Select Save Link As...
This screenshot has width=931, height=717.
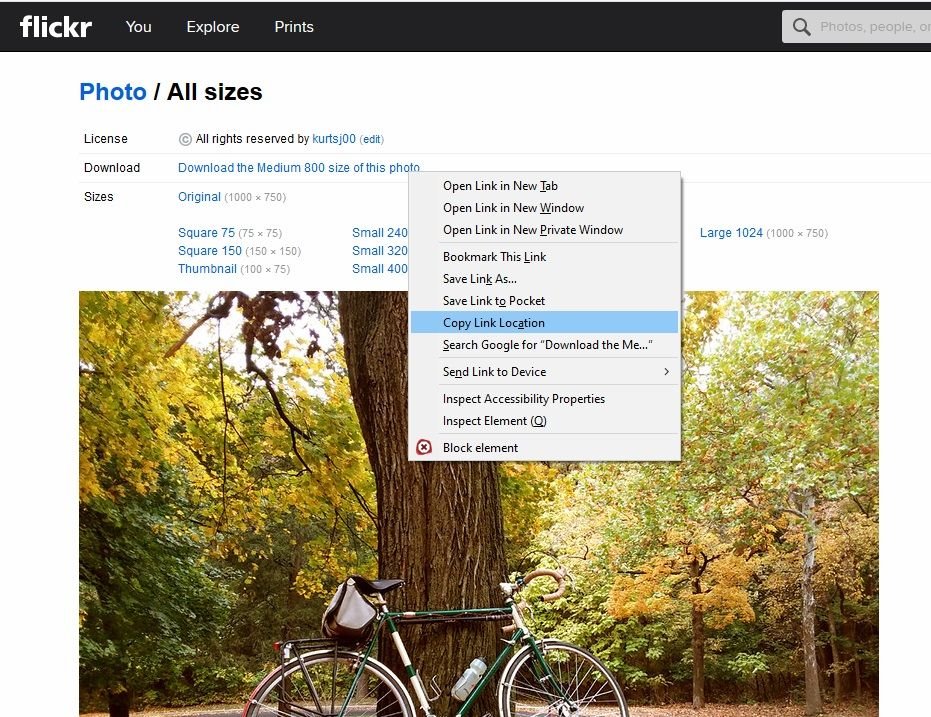[x=544, y=278]
